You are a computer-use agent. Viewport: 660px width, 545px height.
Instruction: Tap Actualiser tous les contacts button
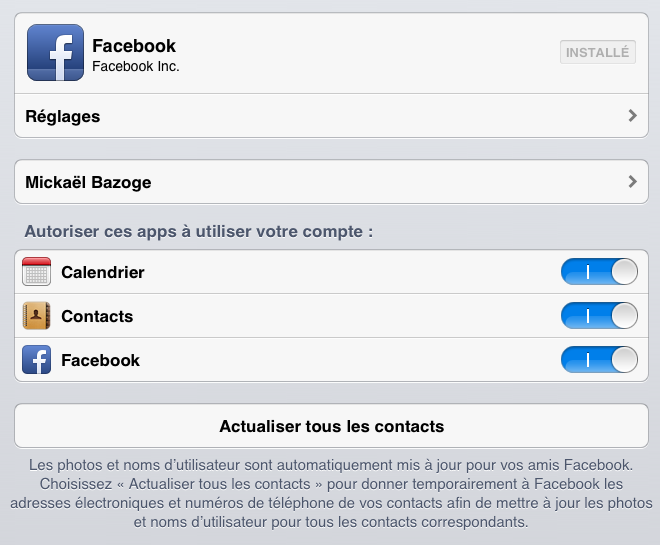tap(331, 426)
